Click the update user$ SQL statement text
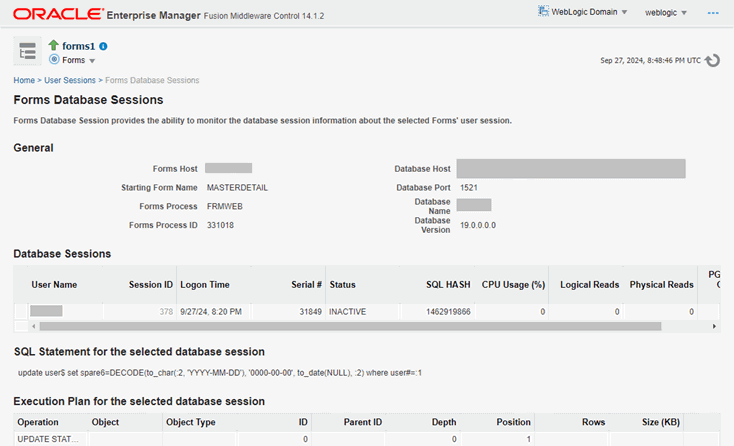 tap(220, 373)
